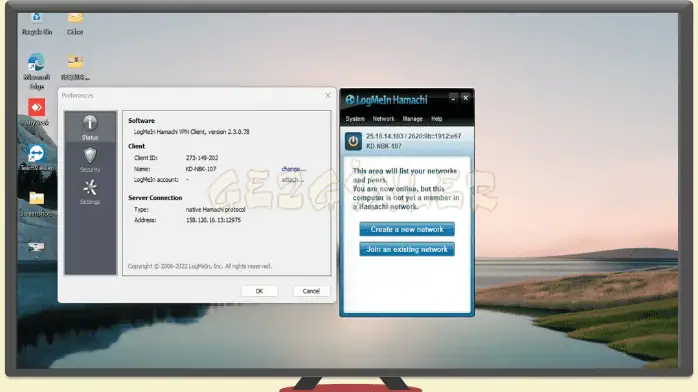Click Join an existing network button
The height and width of the screenshot is (392, 698).
pos(407,249)
